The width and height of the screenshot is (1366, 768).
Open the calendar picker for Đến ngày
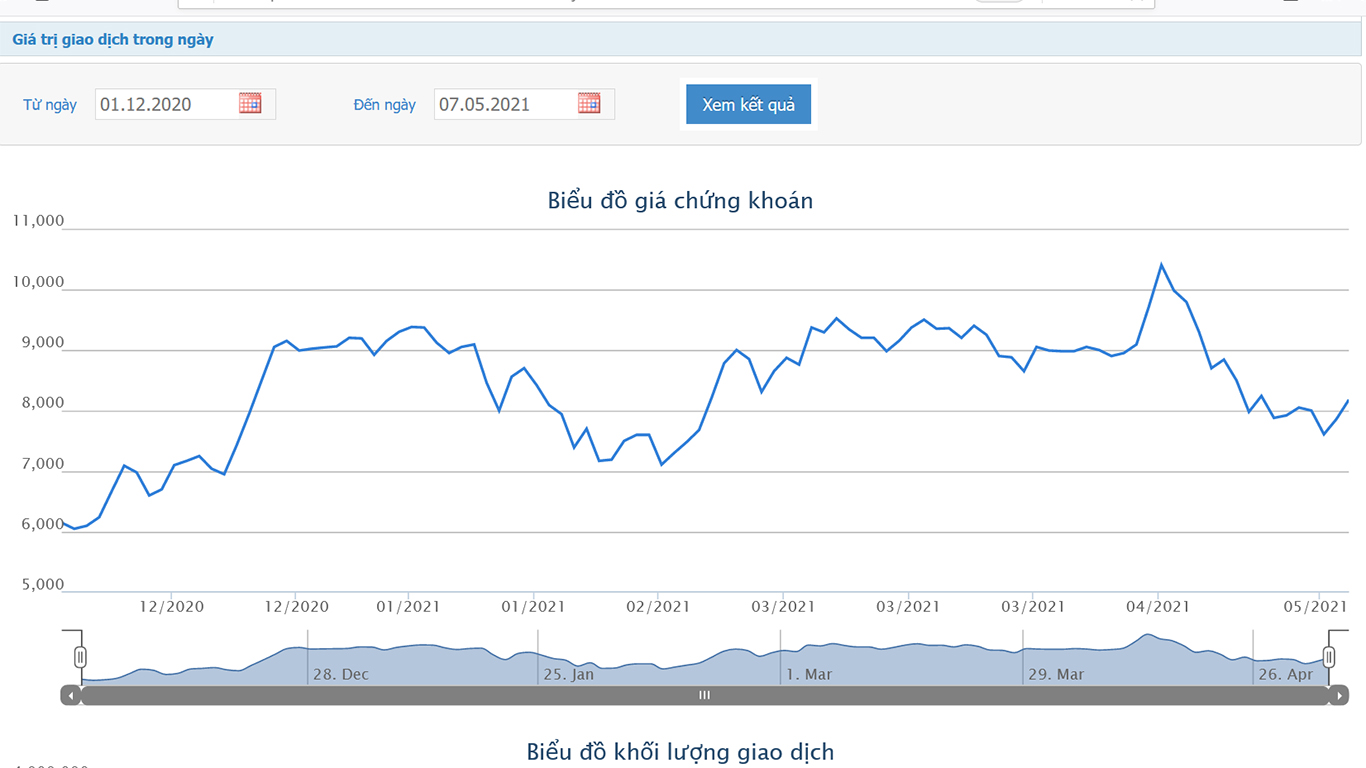[589, 104]
